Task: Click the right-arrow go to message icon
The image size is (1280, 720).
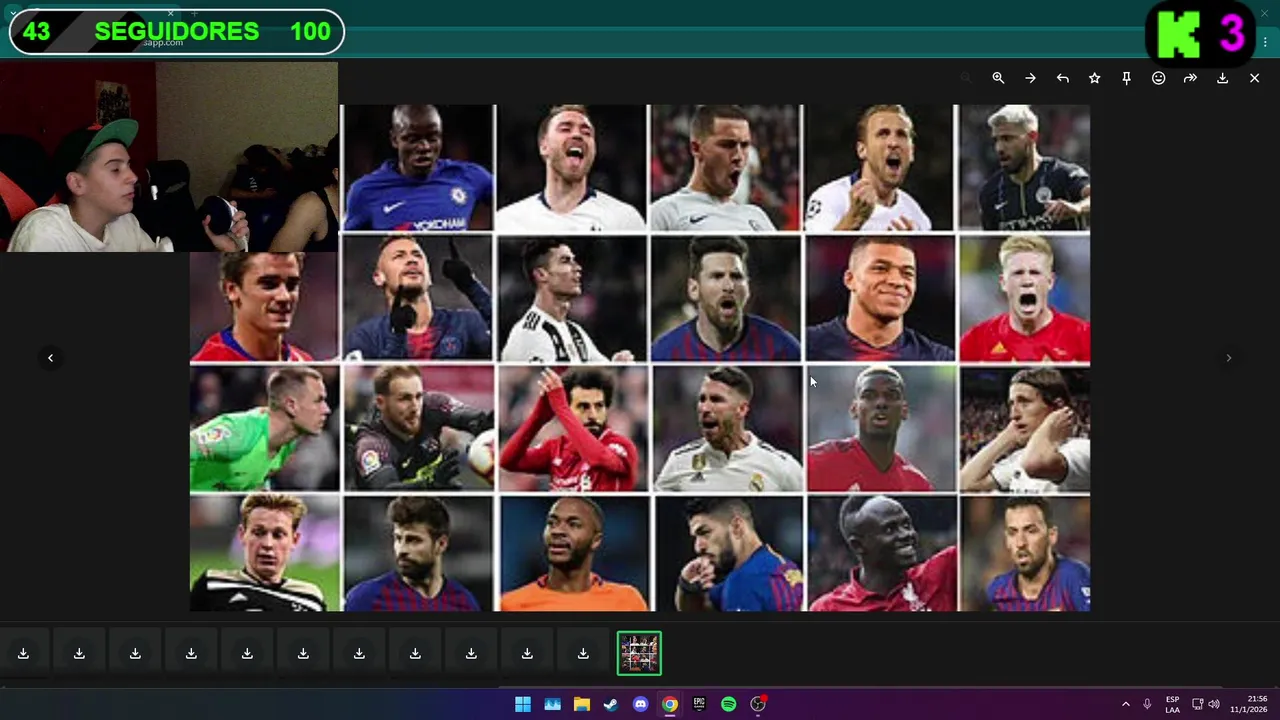Action: pyautogui.click(x=1030, y=78)
